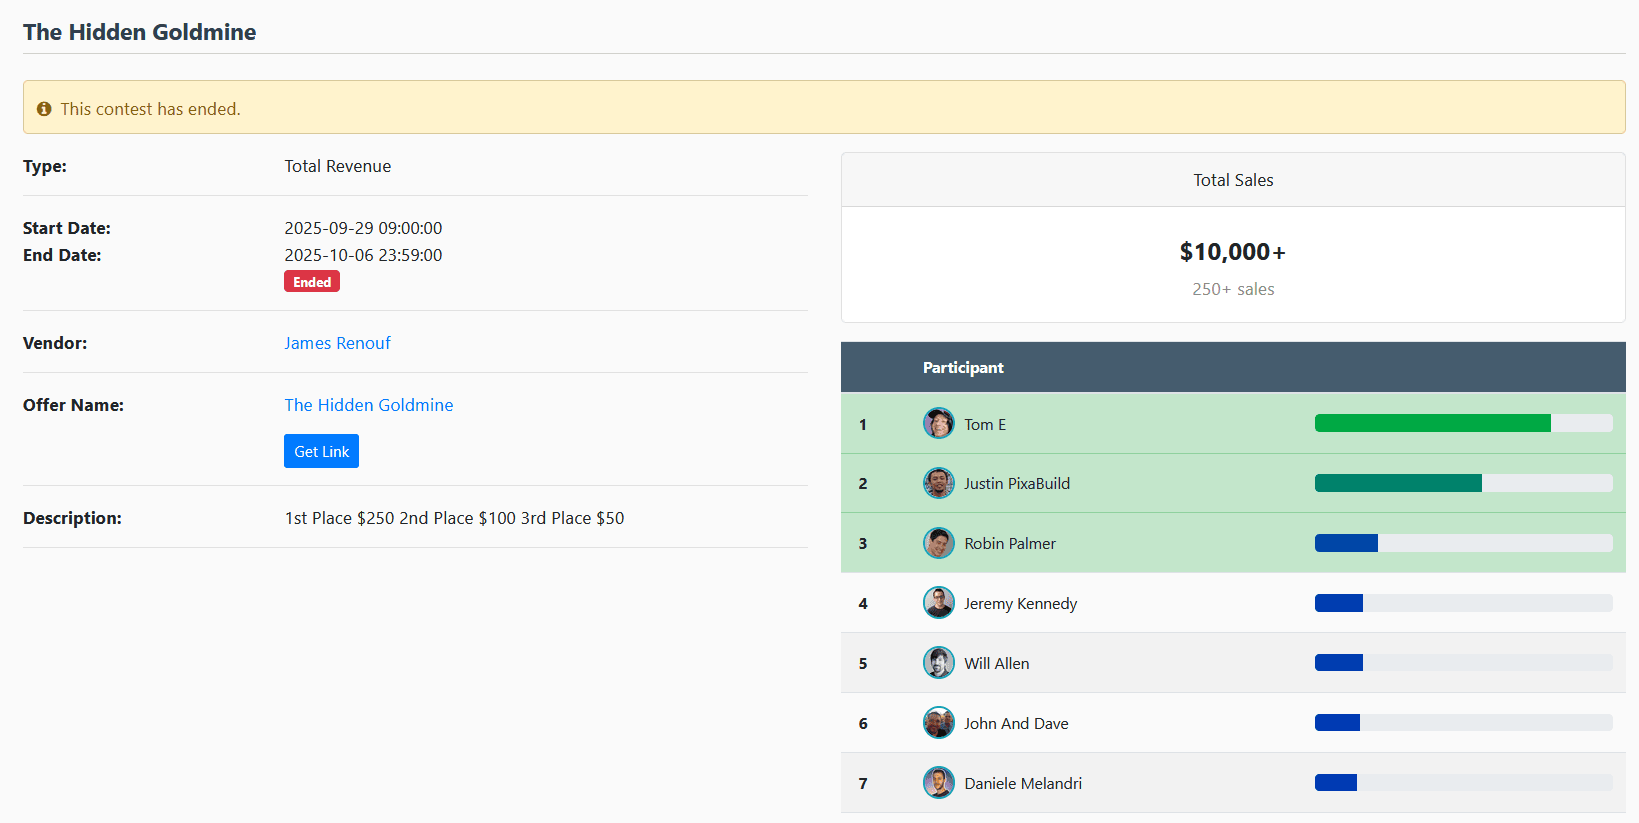Click Justin PixaBuild's profile avatar

pos(938,484)
